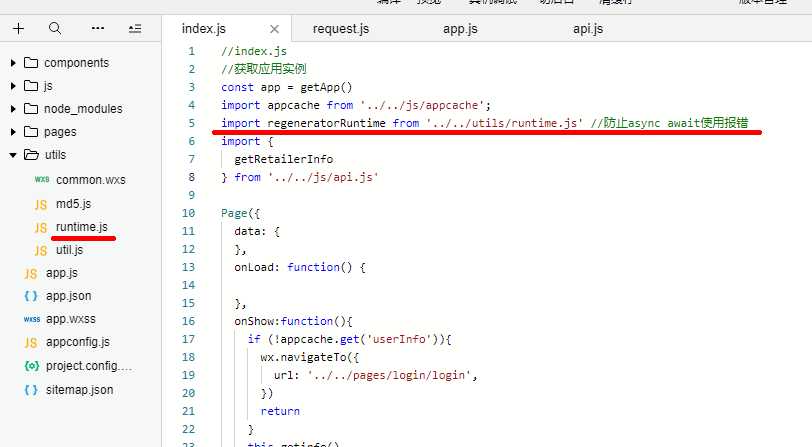Open runtime.js in the file tree
Image resolution: width=812 pixels, height=447 pixels.
pyautogui.click(x=82, y=227)
